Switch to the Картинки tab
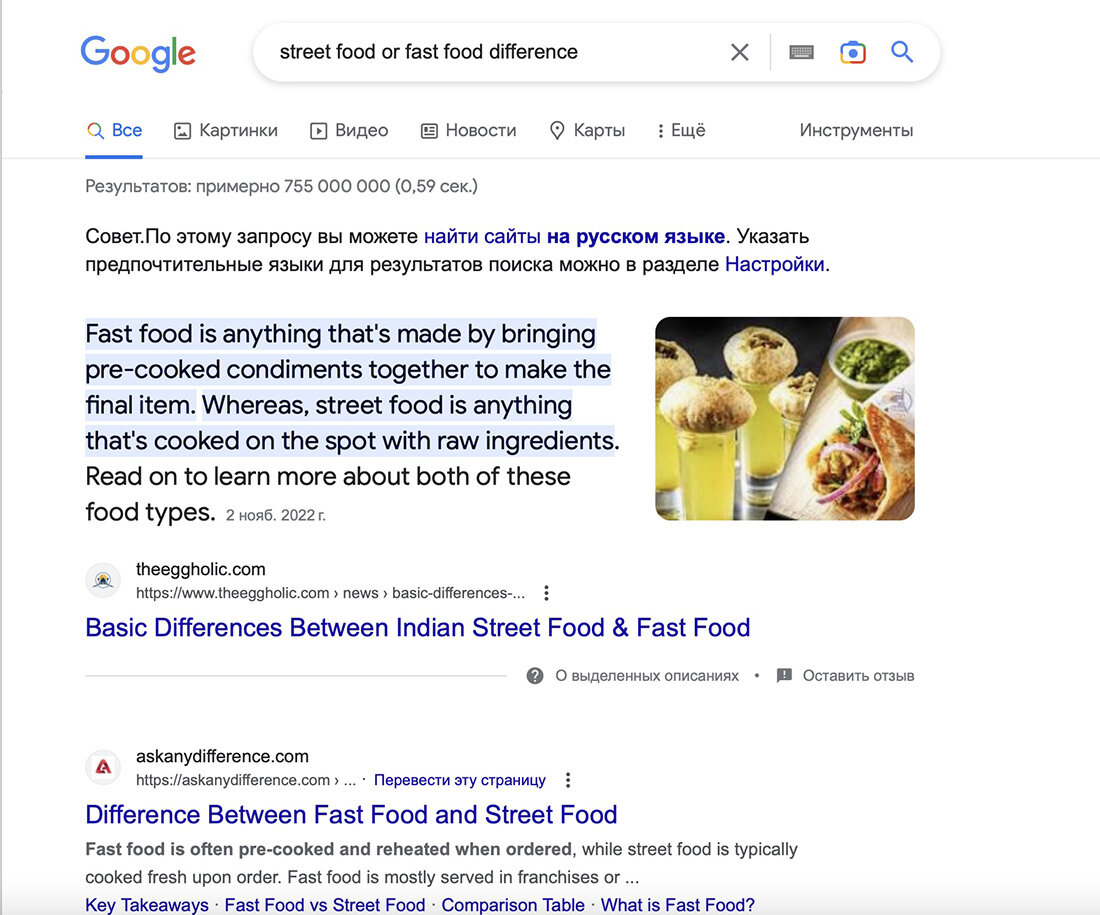 pyautogui.click(x=225, y=131)
